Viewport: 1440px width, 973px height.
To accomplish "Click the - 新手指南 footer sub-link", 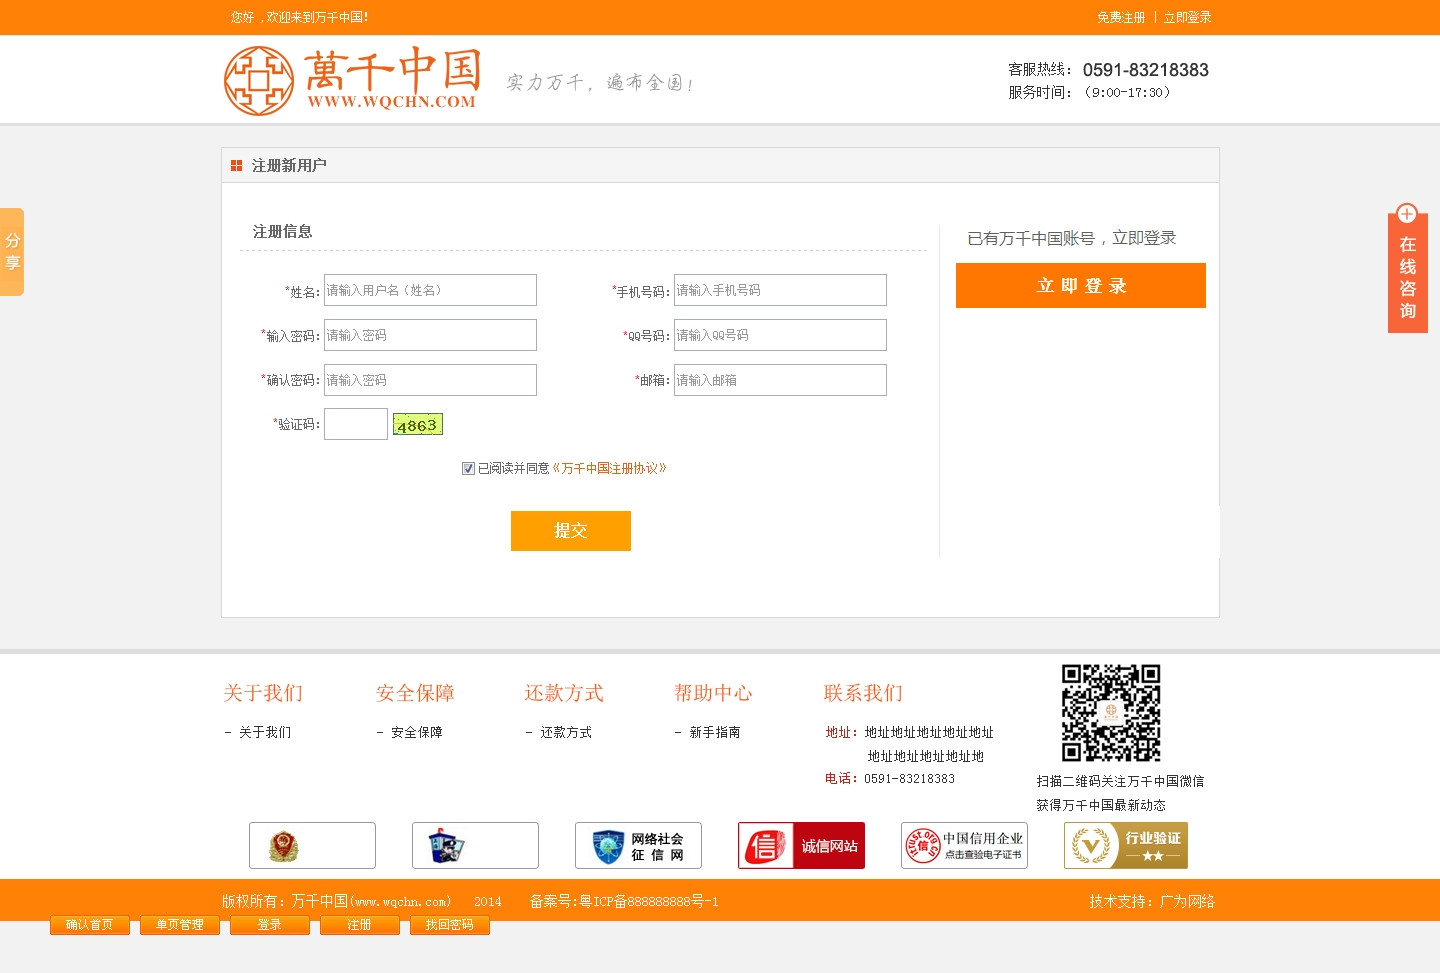I will pos(708,732).
